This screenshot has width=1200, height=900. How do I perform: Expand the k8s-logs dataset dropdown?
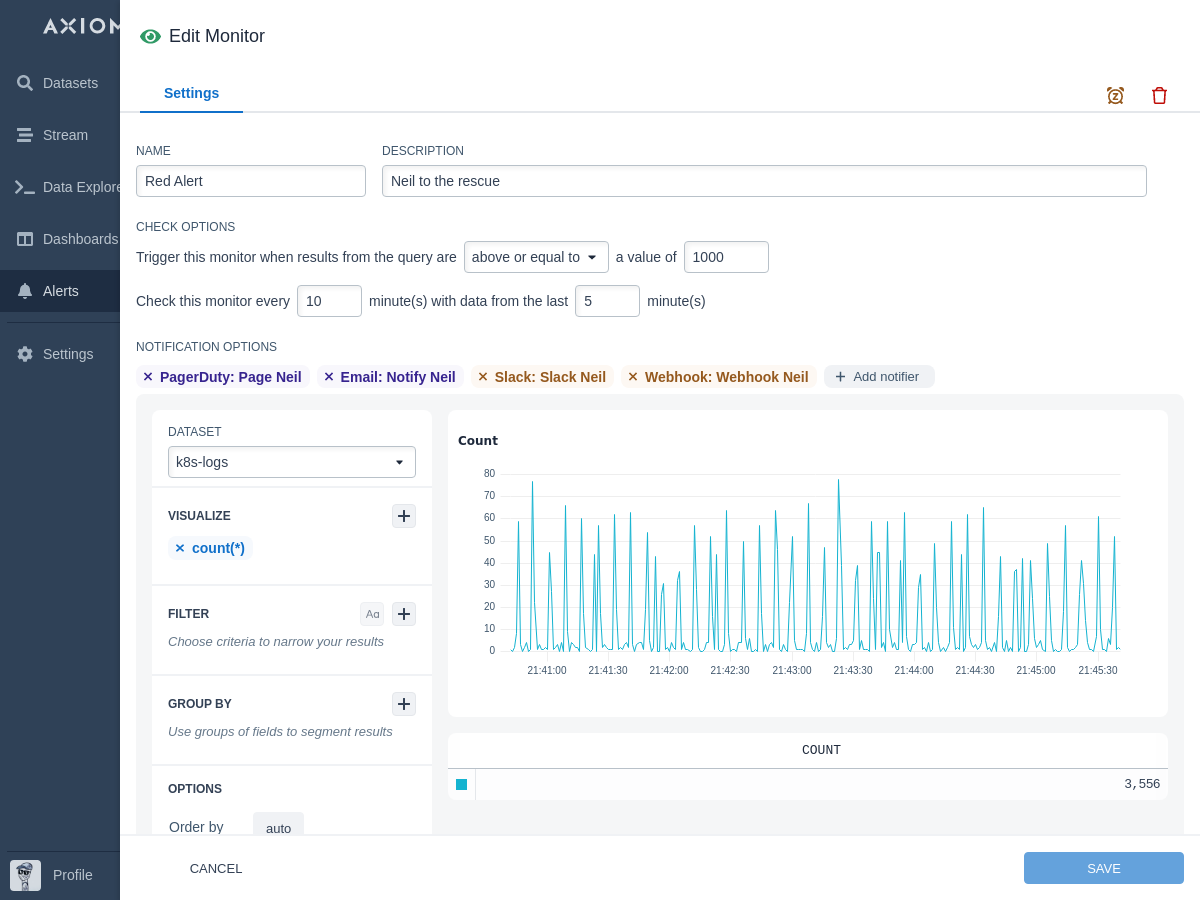point(291,462)
